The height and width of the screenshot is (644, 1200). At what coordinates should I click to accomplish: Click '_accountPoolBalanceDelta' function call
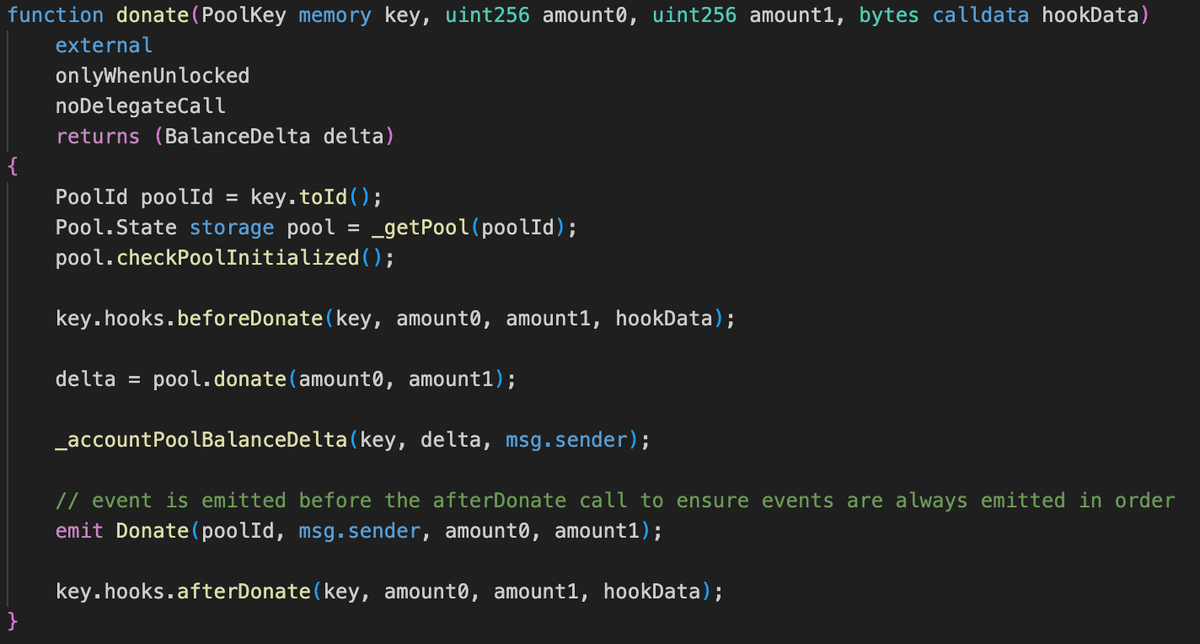(x=201, y=440)
